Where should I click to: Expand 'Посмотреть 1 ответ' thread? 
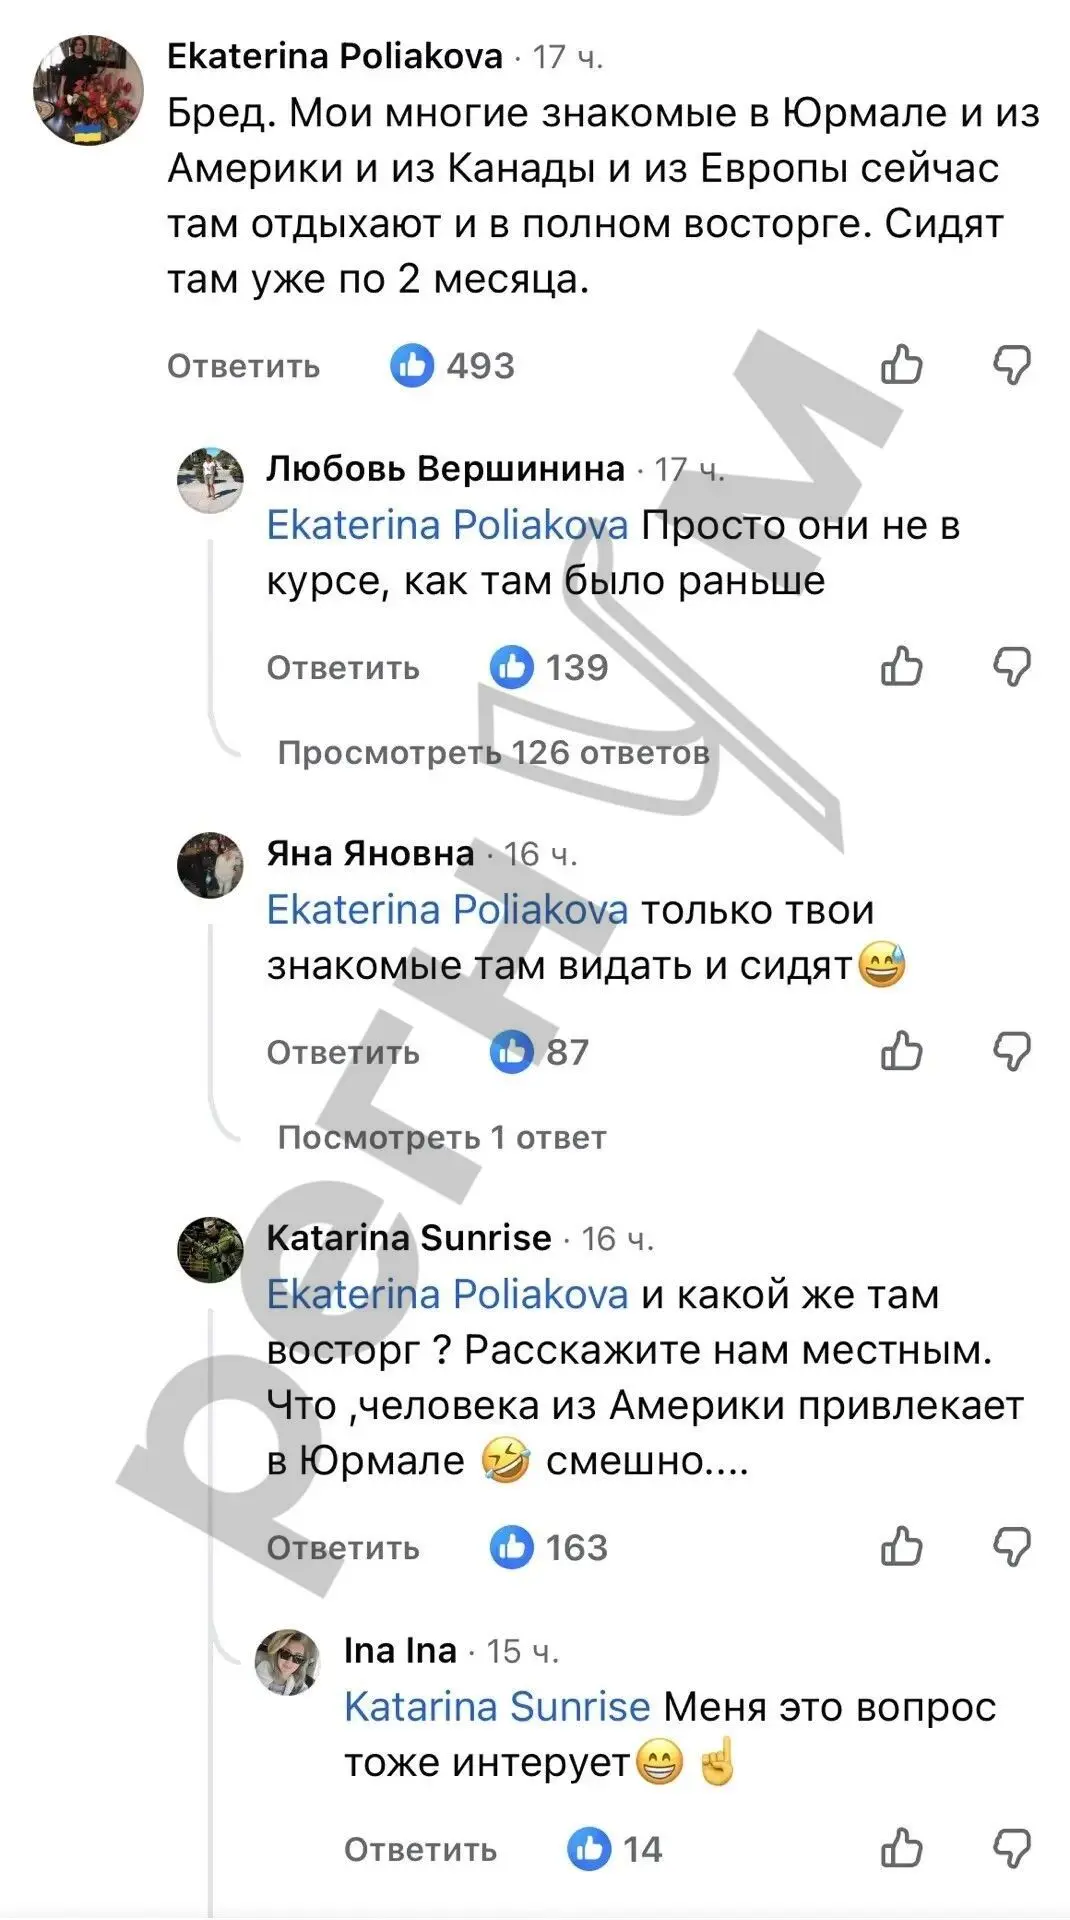point(442,1138)
